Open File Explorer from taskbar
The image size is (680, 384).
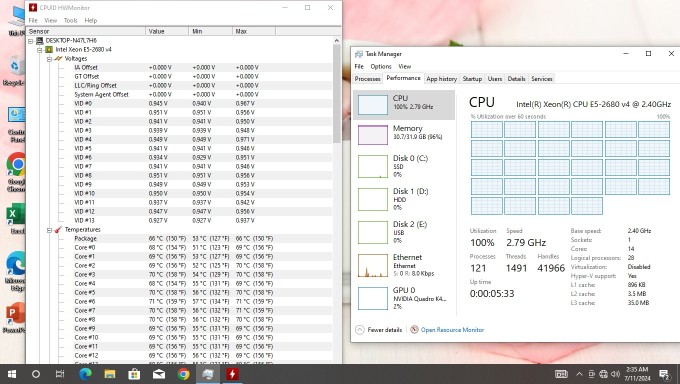coord(110,374)
